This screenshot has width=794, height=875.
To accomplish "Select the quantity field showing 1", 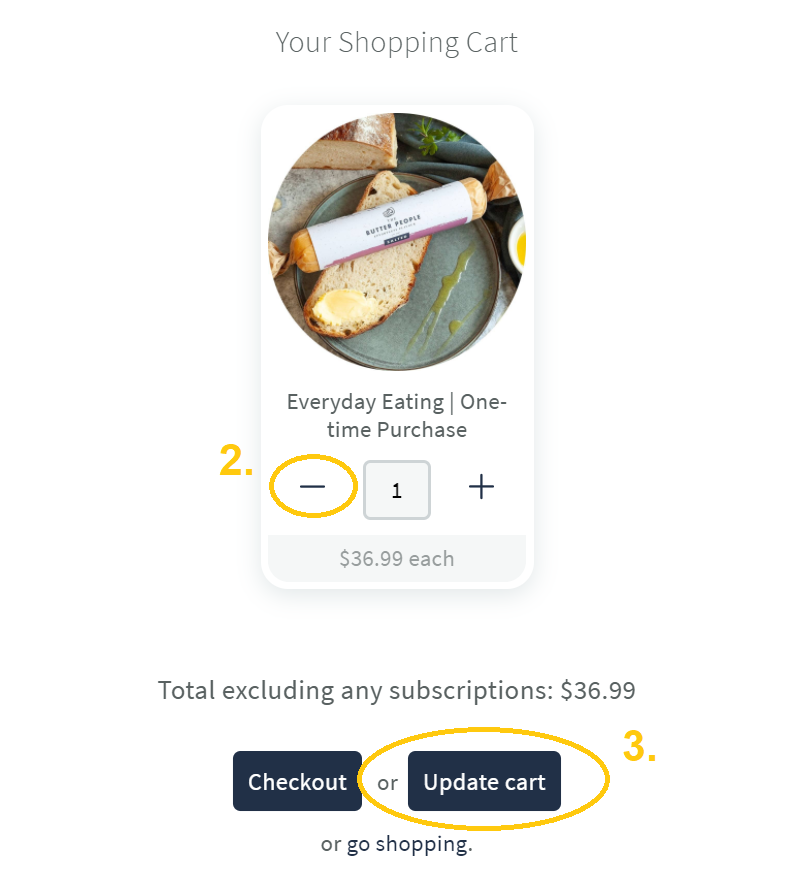I will tap(397, 489).
